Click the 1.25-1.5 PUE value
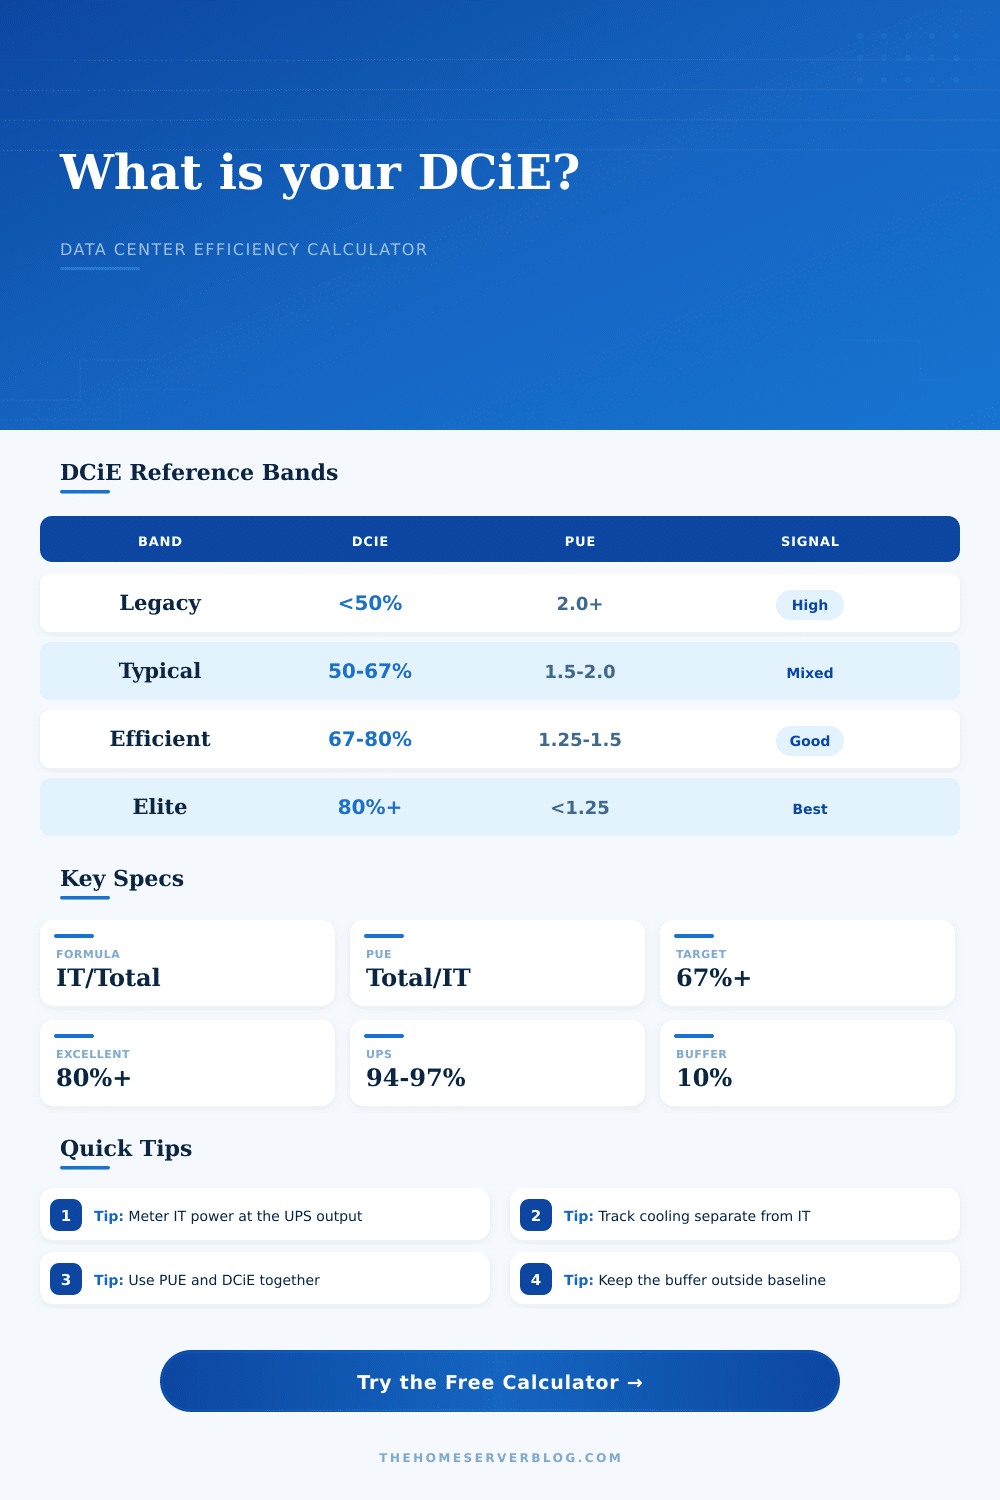Screen dimensions: 1000x1500 (580, 740)
